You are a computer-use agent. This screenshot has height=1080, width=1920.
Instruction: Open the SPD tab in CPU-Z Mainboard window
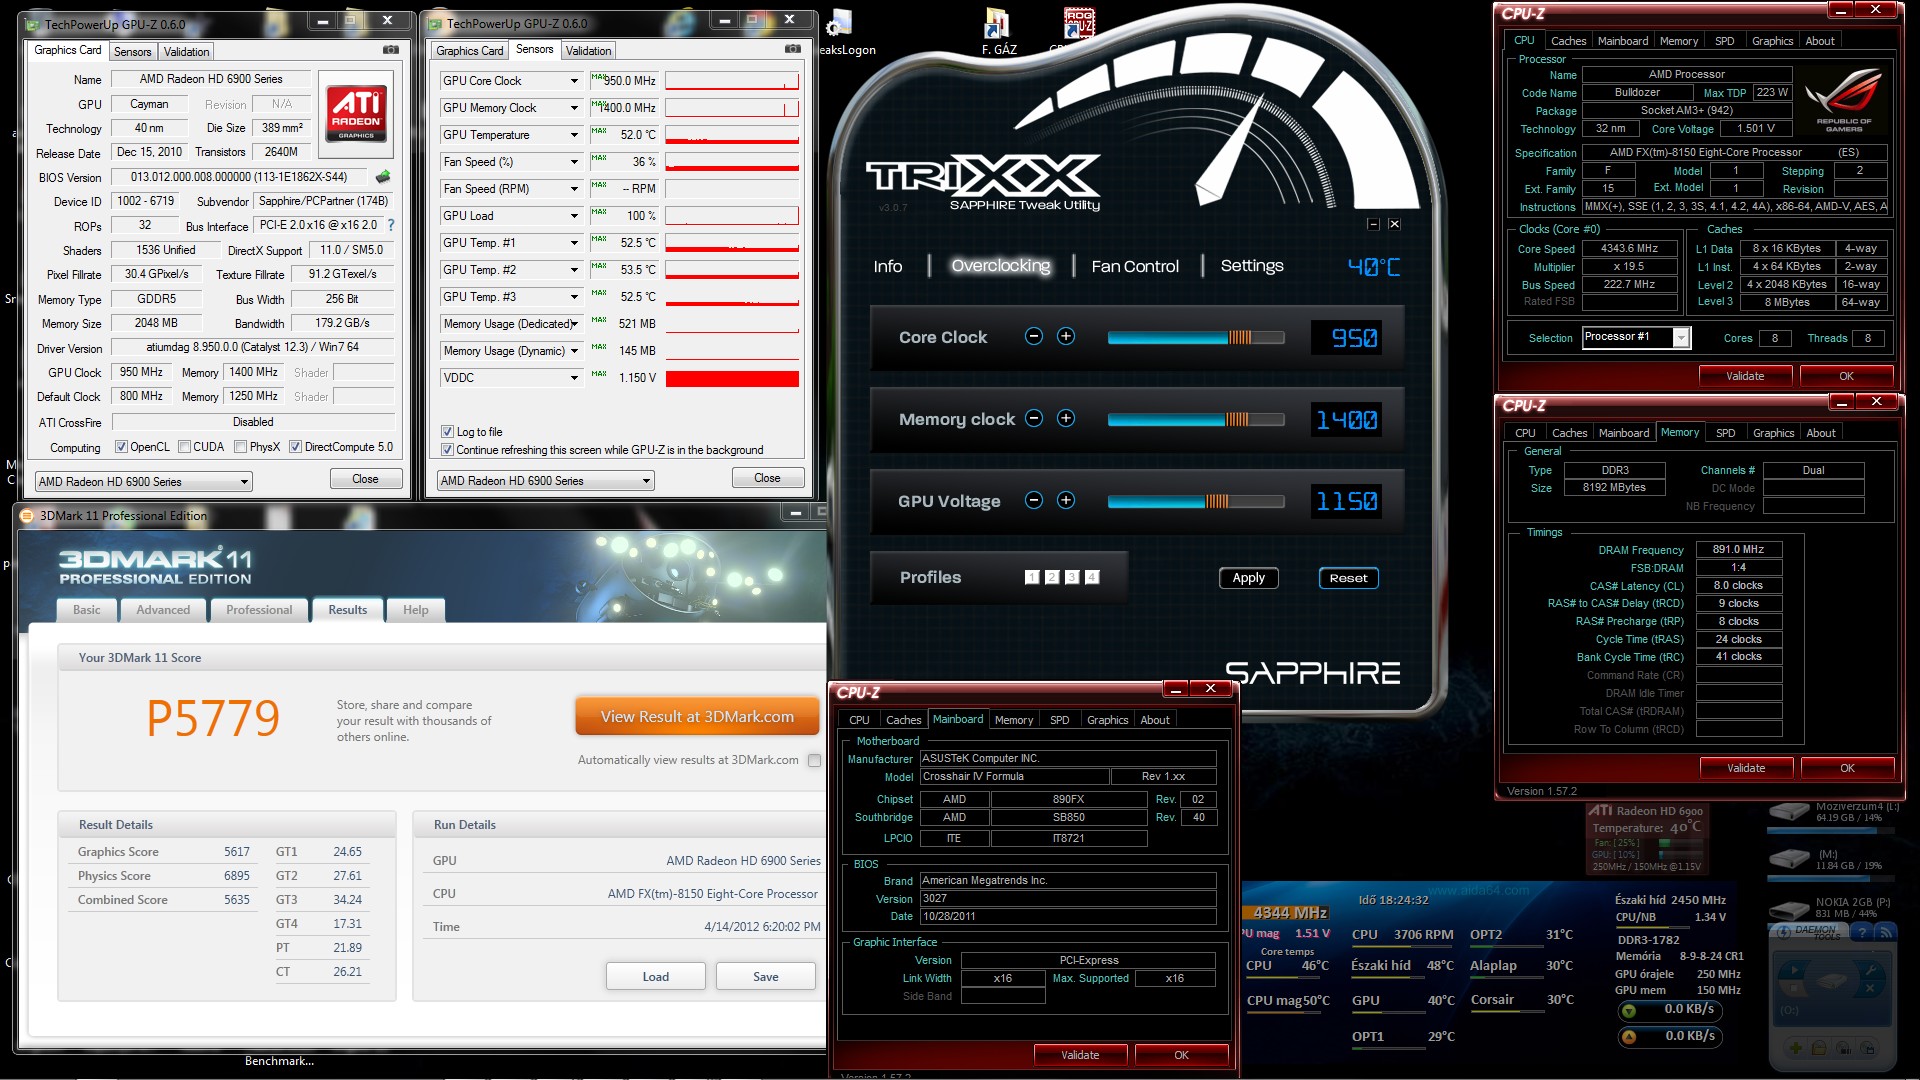tap(1059, 720)
